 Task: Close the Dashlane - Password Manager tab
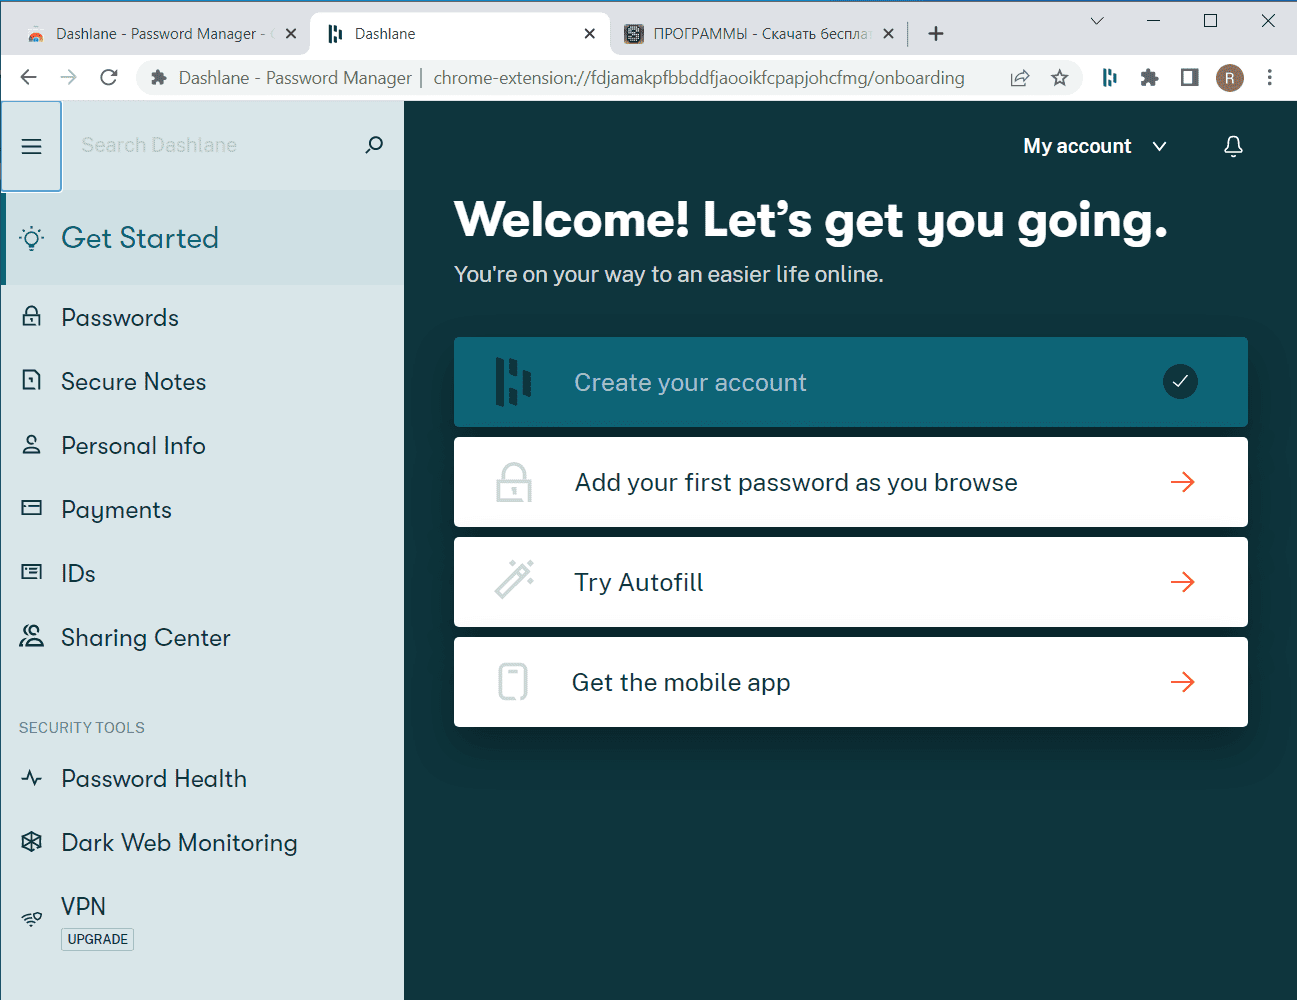(x=291, y=34)
